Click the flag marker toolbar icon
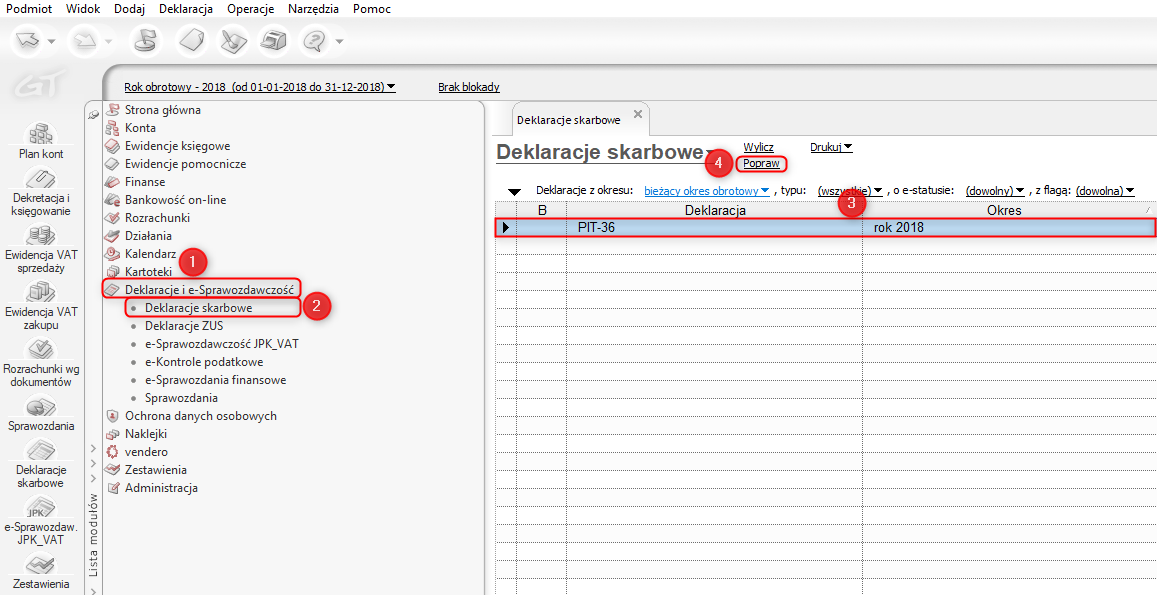 pyautogui.click(x=143, y=41)
